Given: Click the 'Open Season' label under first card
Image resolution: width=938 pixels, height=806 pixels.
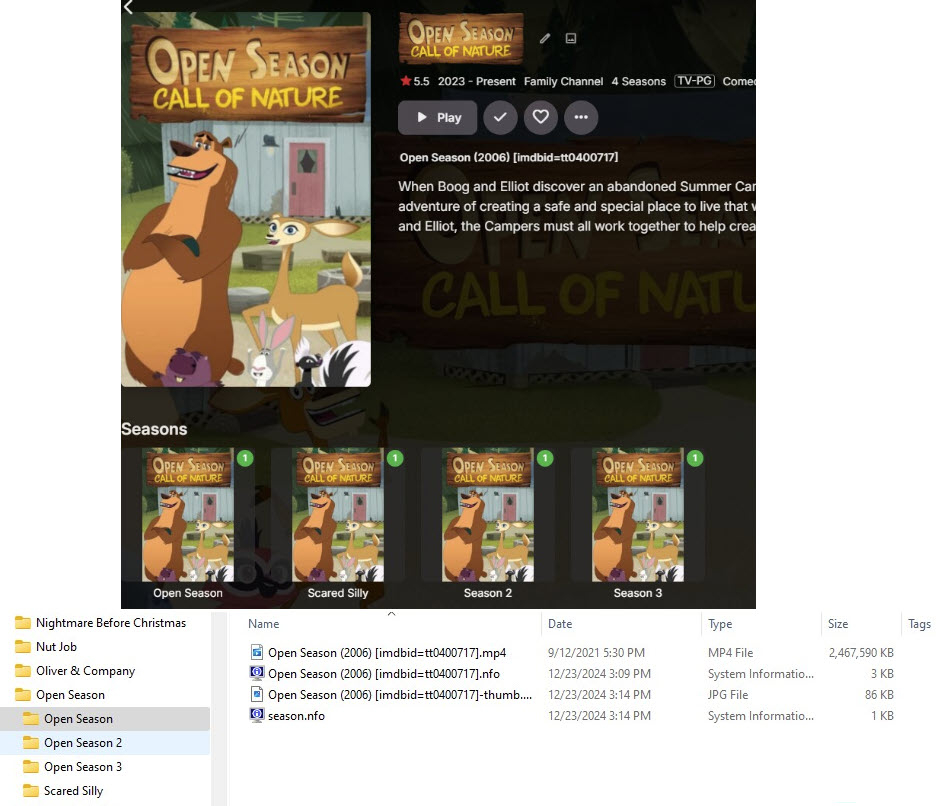Looking at the screenshot, I should (188, 593).
